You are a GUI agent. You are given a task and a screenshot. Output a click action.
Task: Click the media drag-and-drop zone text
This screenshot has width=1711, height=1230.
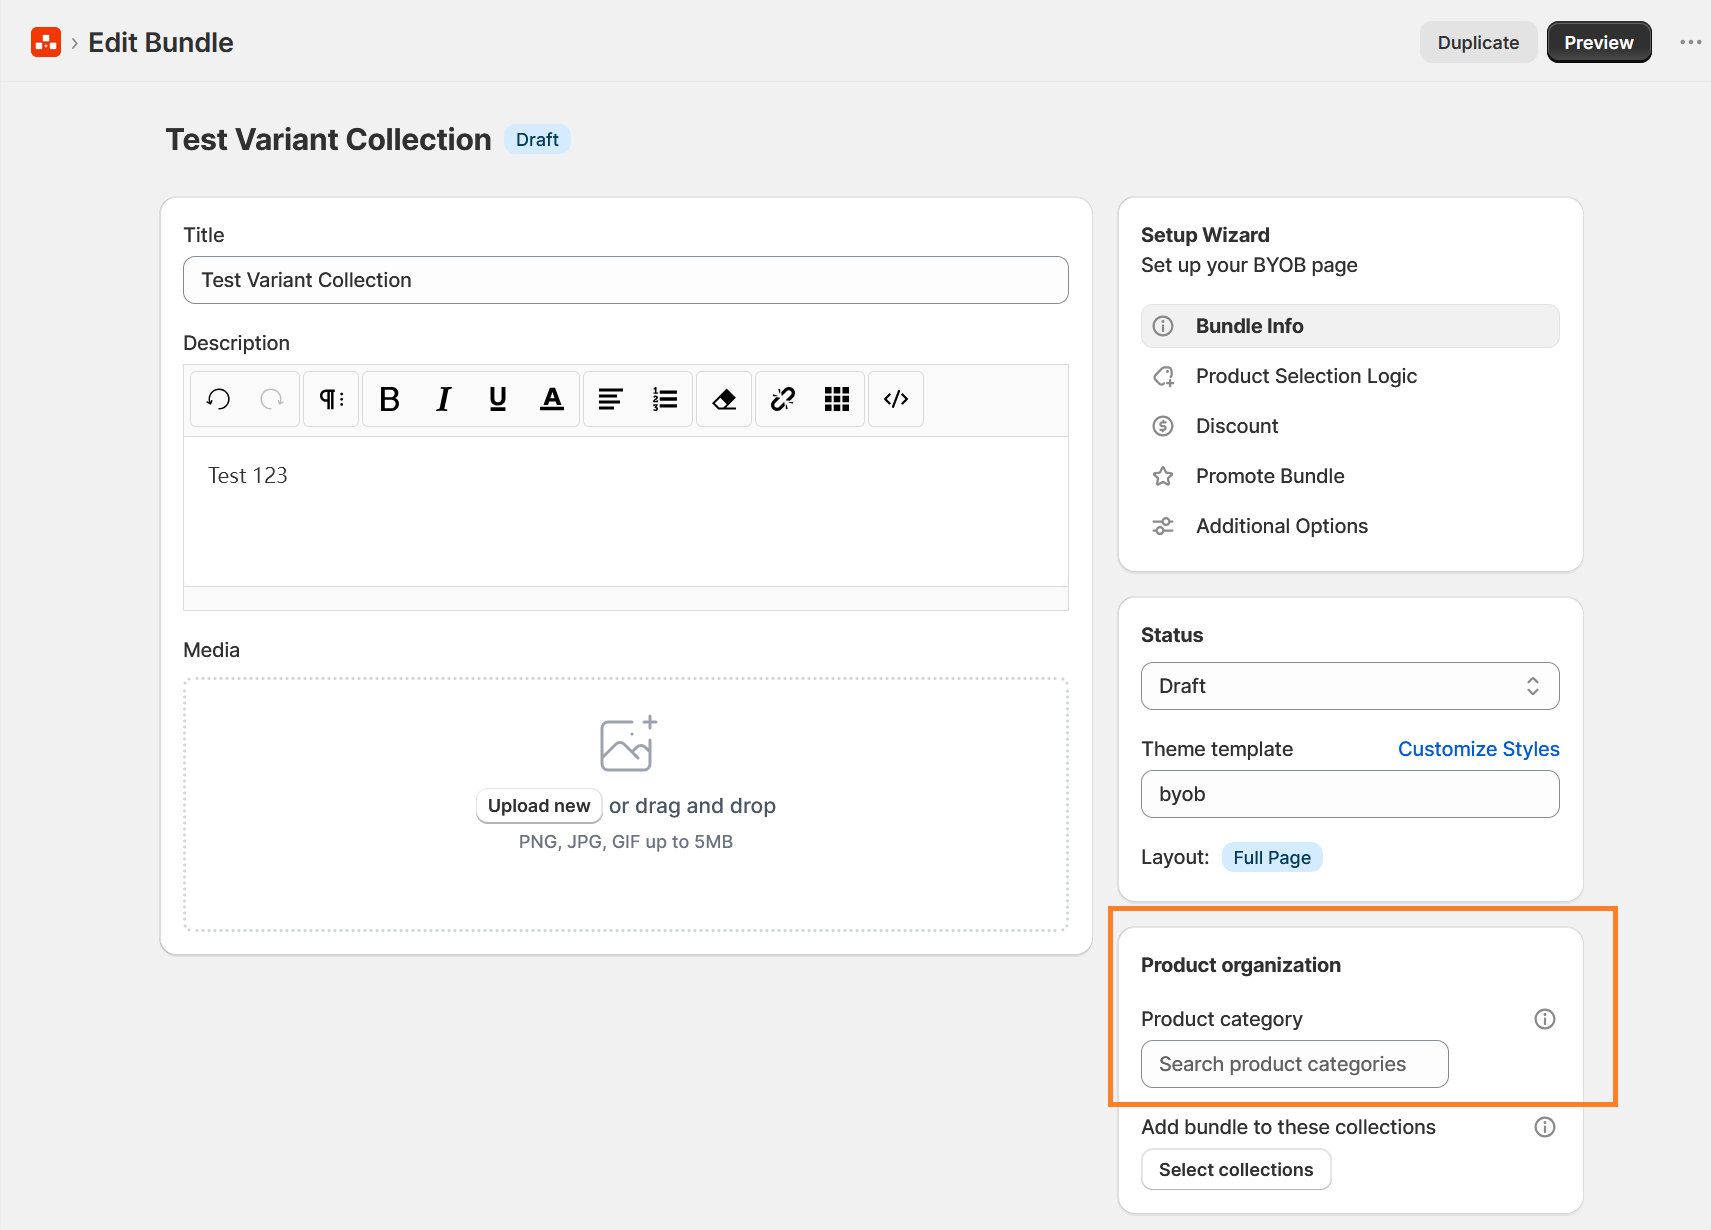point(692,806)
